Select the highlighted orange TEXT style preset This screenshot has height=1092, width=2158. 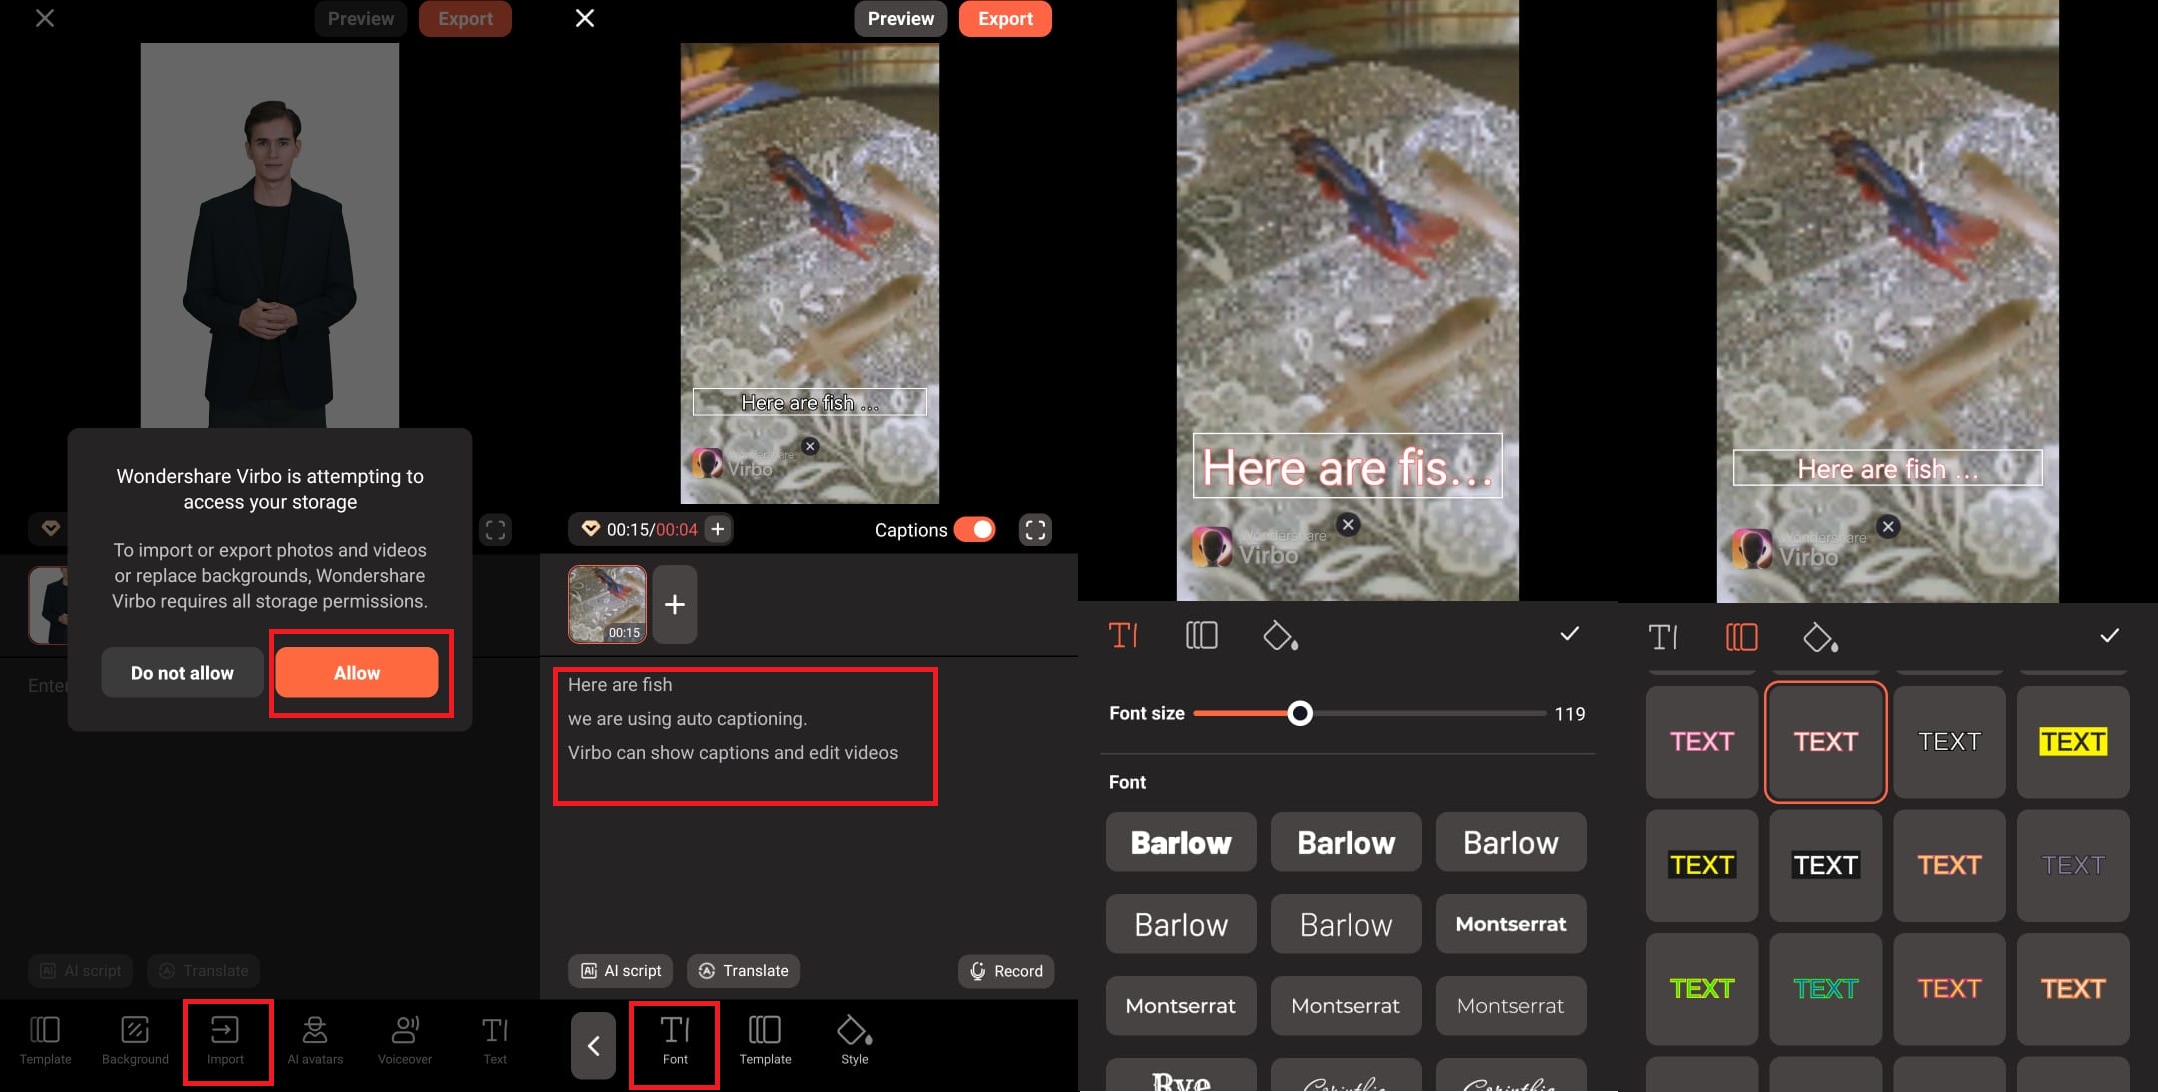[1825, 741]
